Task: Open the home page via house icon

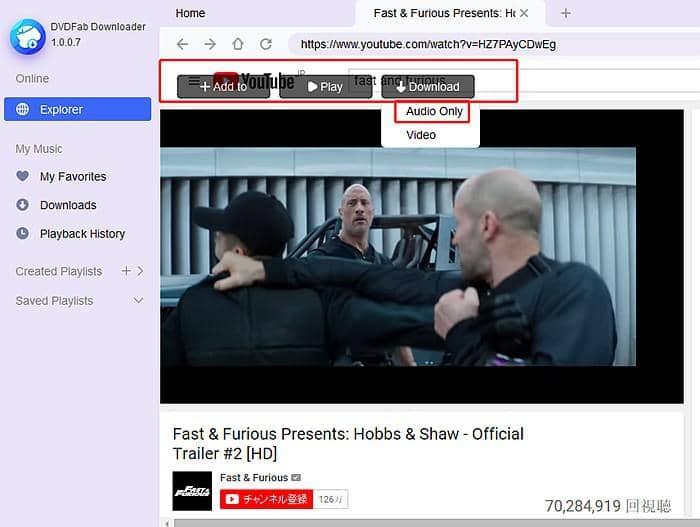Action: 238,44
